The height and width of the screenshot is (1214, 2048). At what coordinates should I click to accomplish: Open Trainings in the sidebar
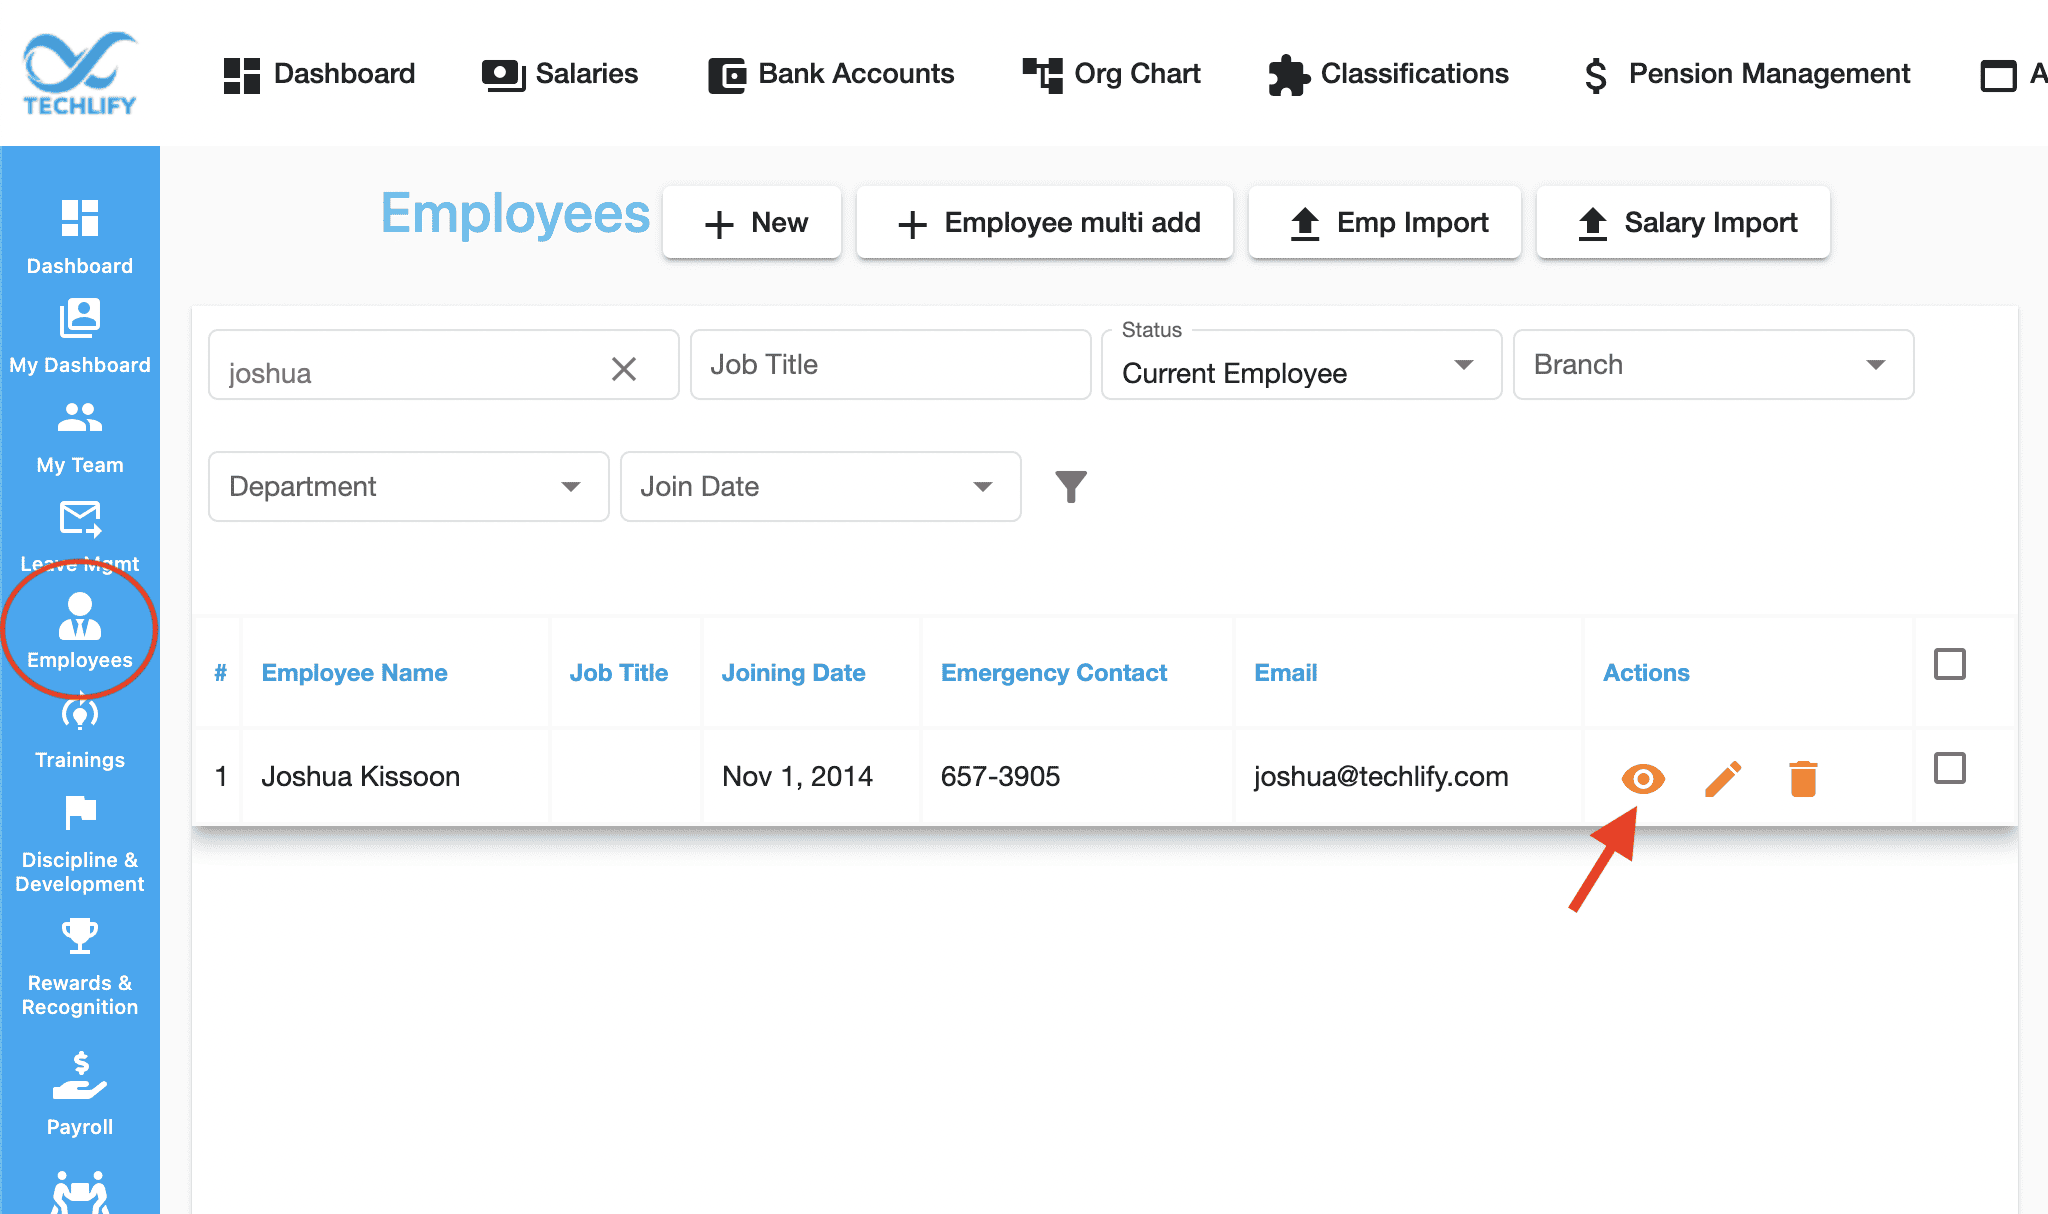pyautogui.click(x=80, y=733)
